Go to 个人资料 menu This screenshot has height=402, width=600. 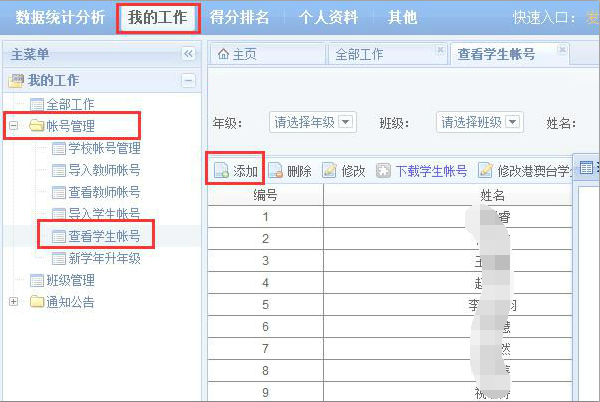pyautogui.click(x=329, y=17)
